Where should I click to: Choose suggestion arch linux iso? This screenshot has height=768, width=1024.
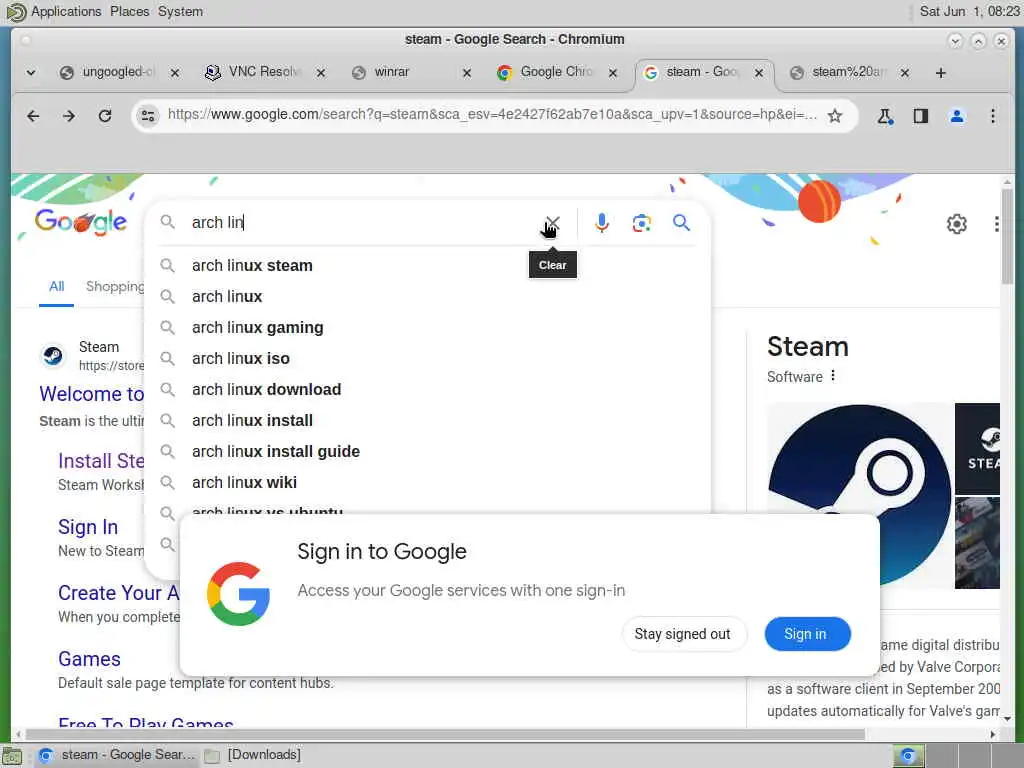point(428,359)
